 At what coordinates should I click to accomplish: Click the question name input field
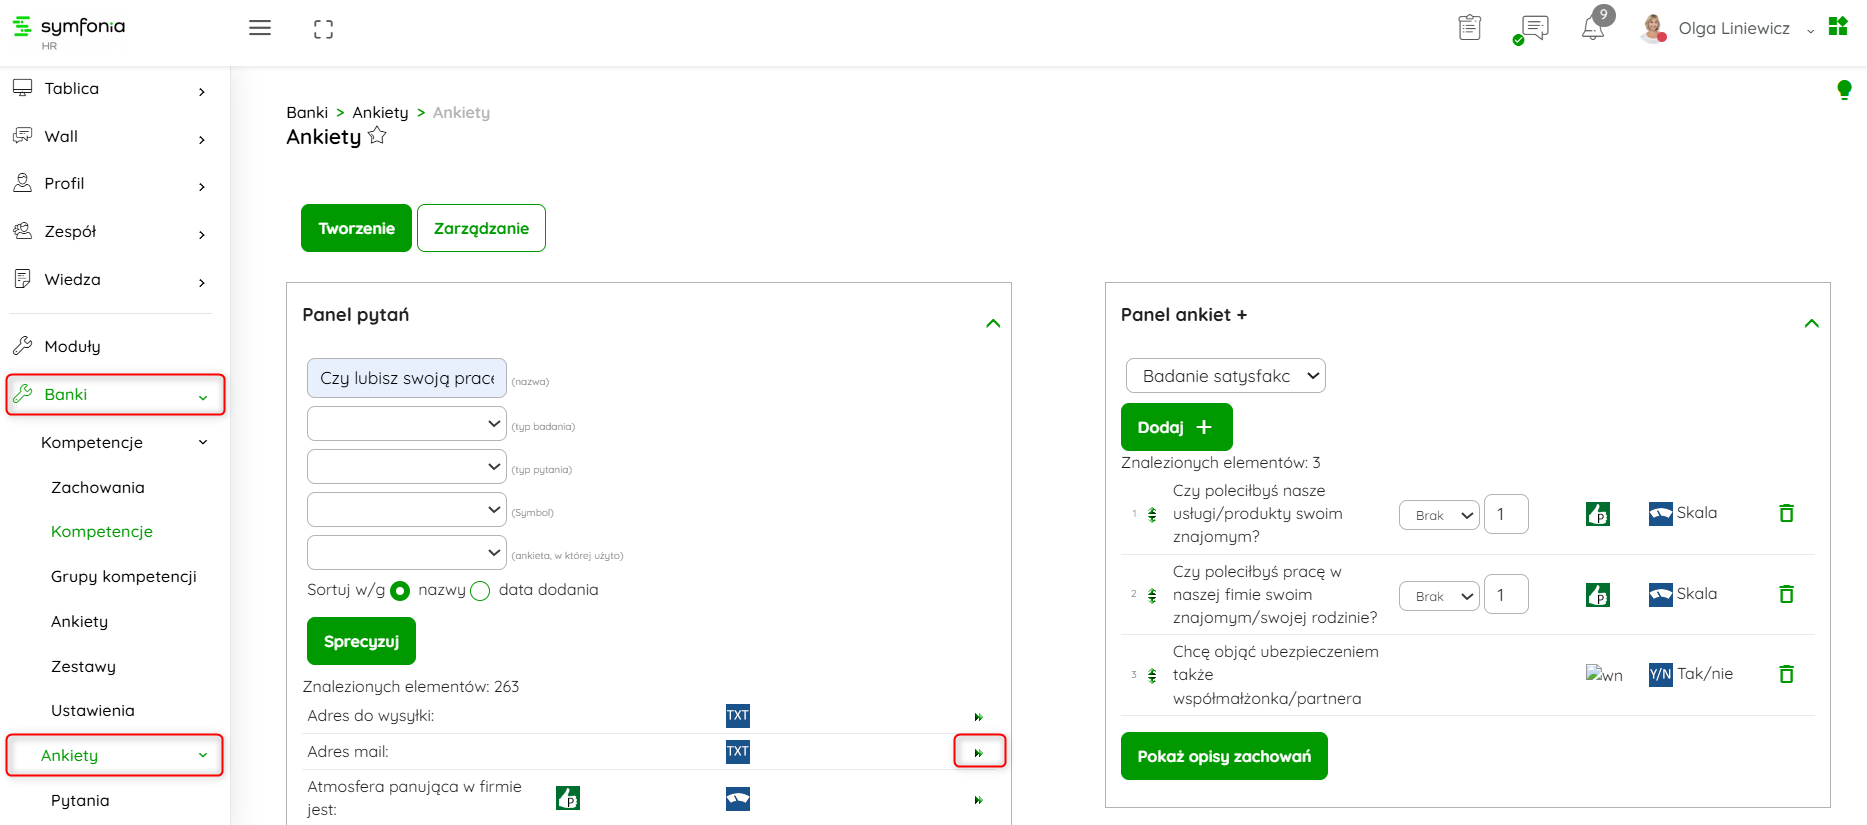point(406,378)
